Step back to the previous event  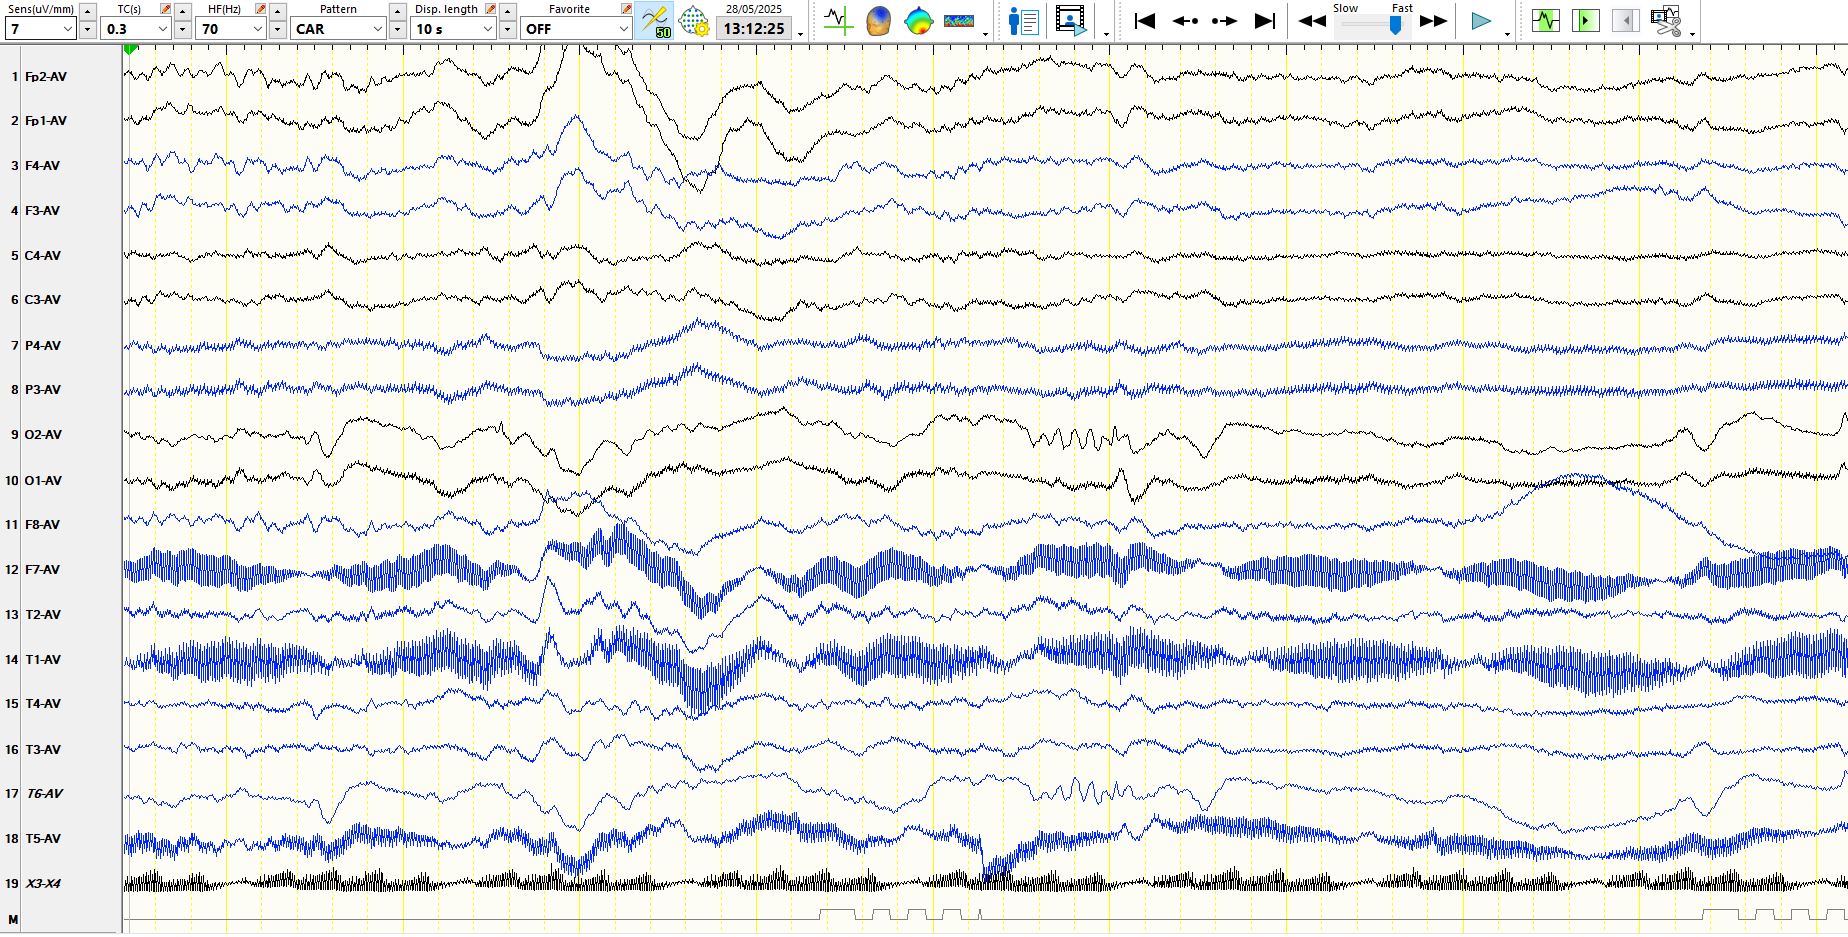pos(1185,21)
